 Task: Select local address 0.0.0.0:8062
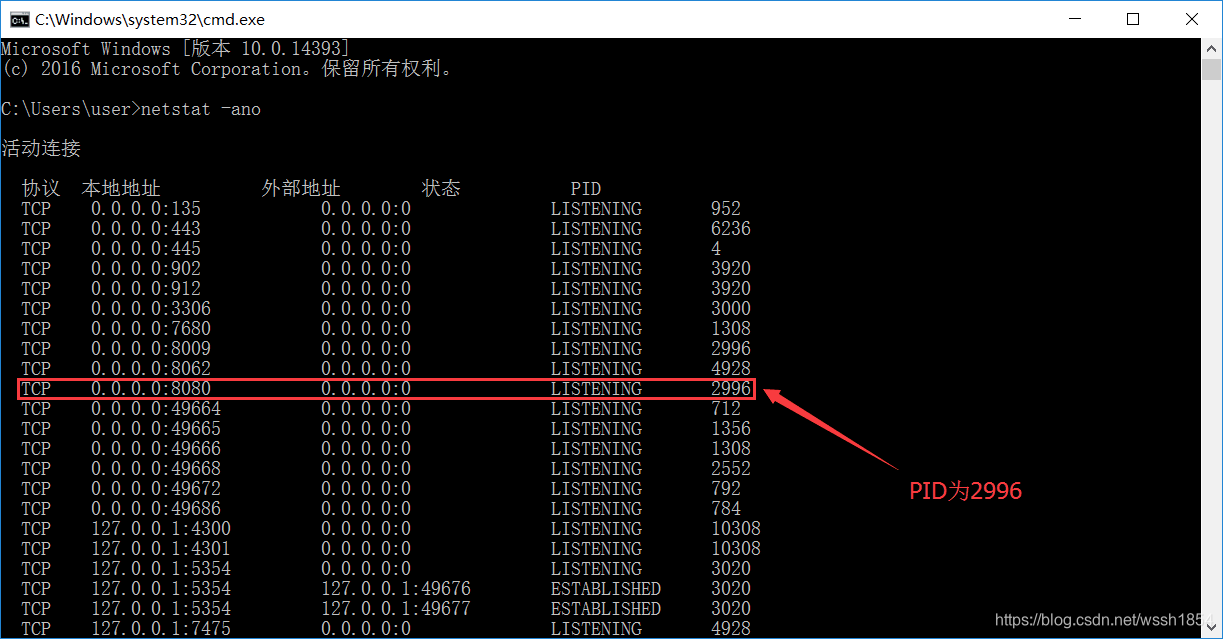point(151,369)
